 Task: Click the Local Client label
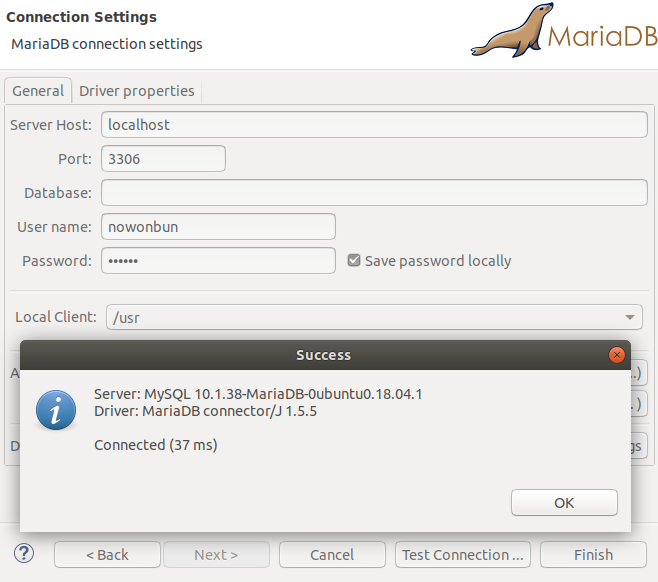tap(56, 317)
